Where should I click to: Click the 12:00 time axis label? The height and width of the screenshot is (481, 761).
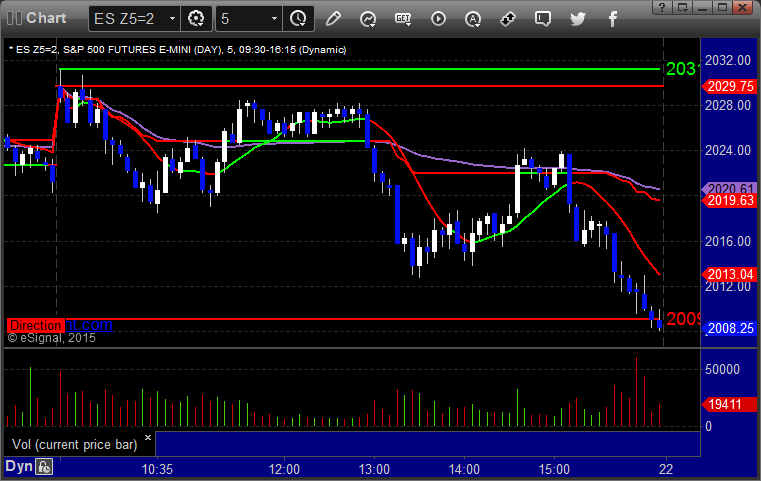coord(284,469)
